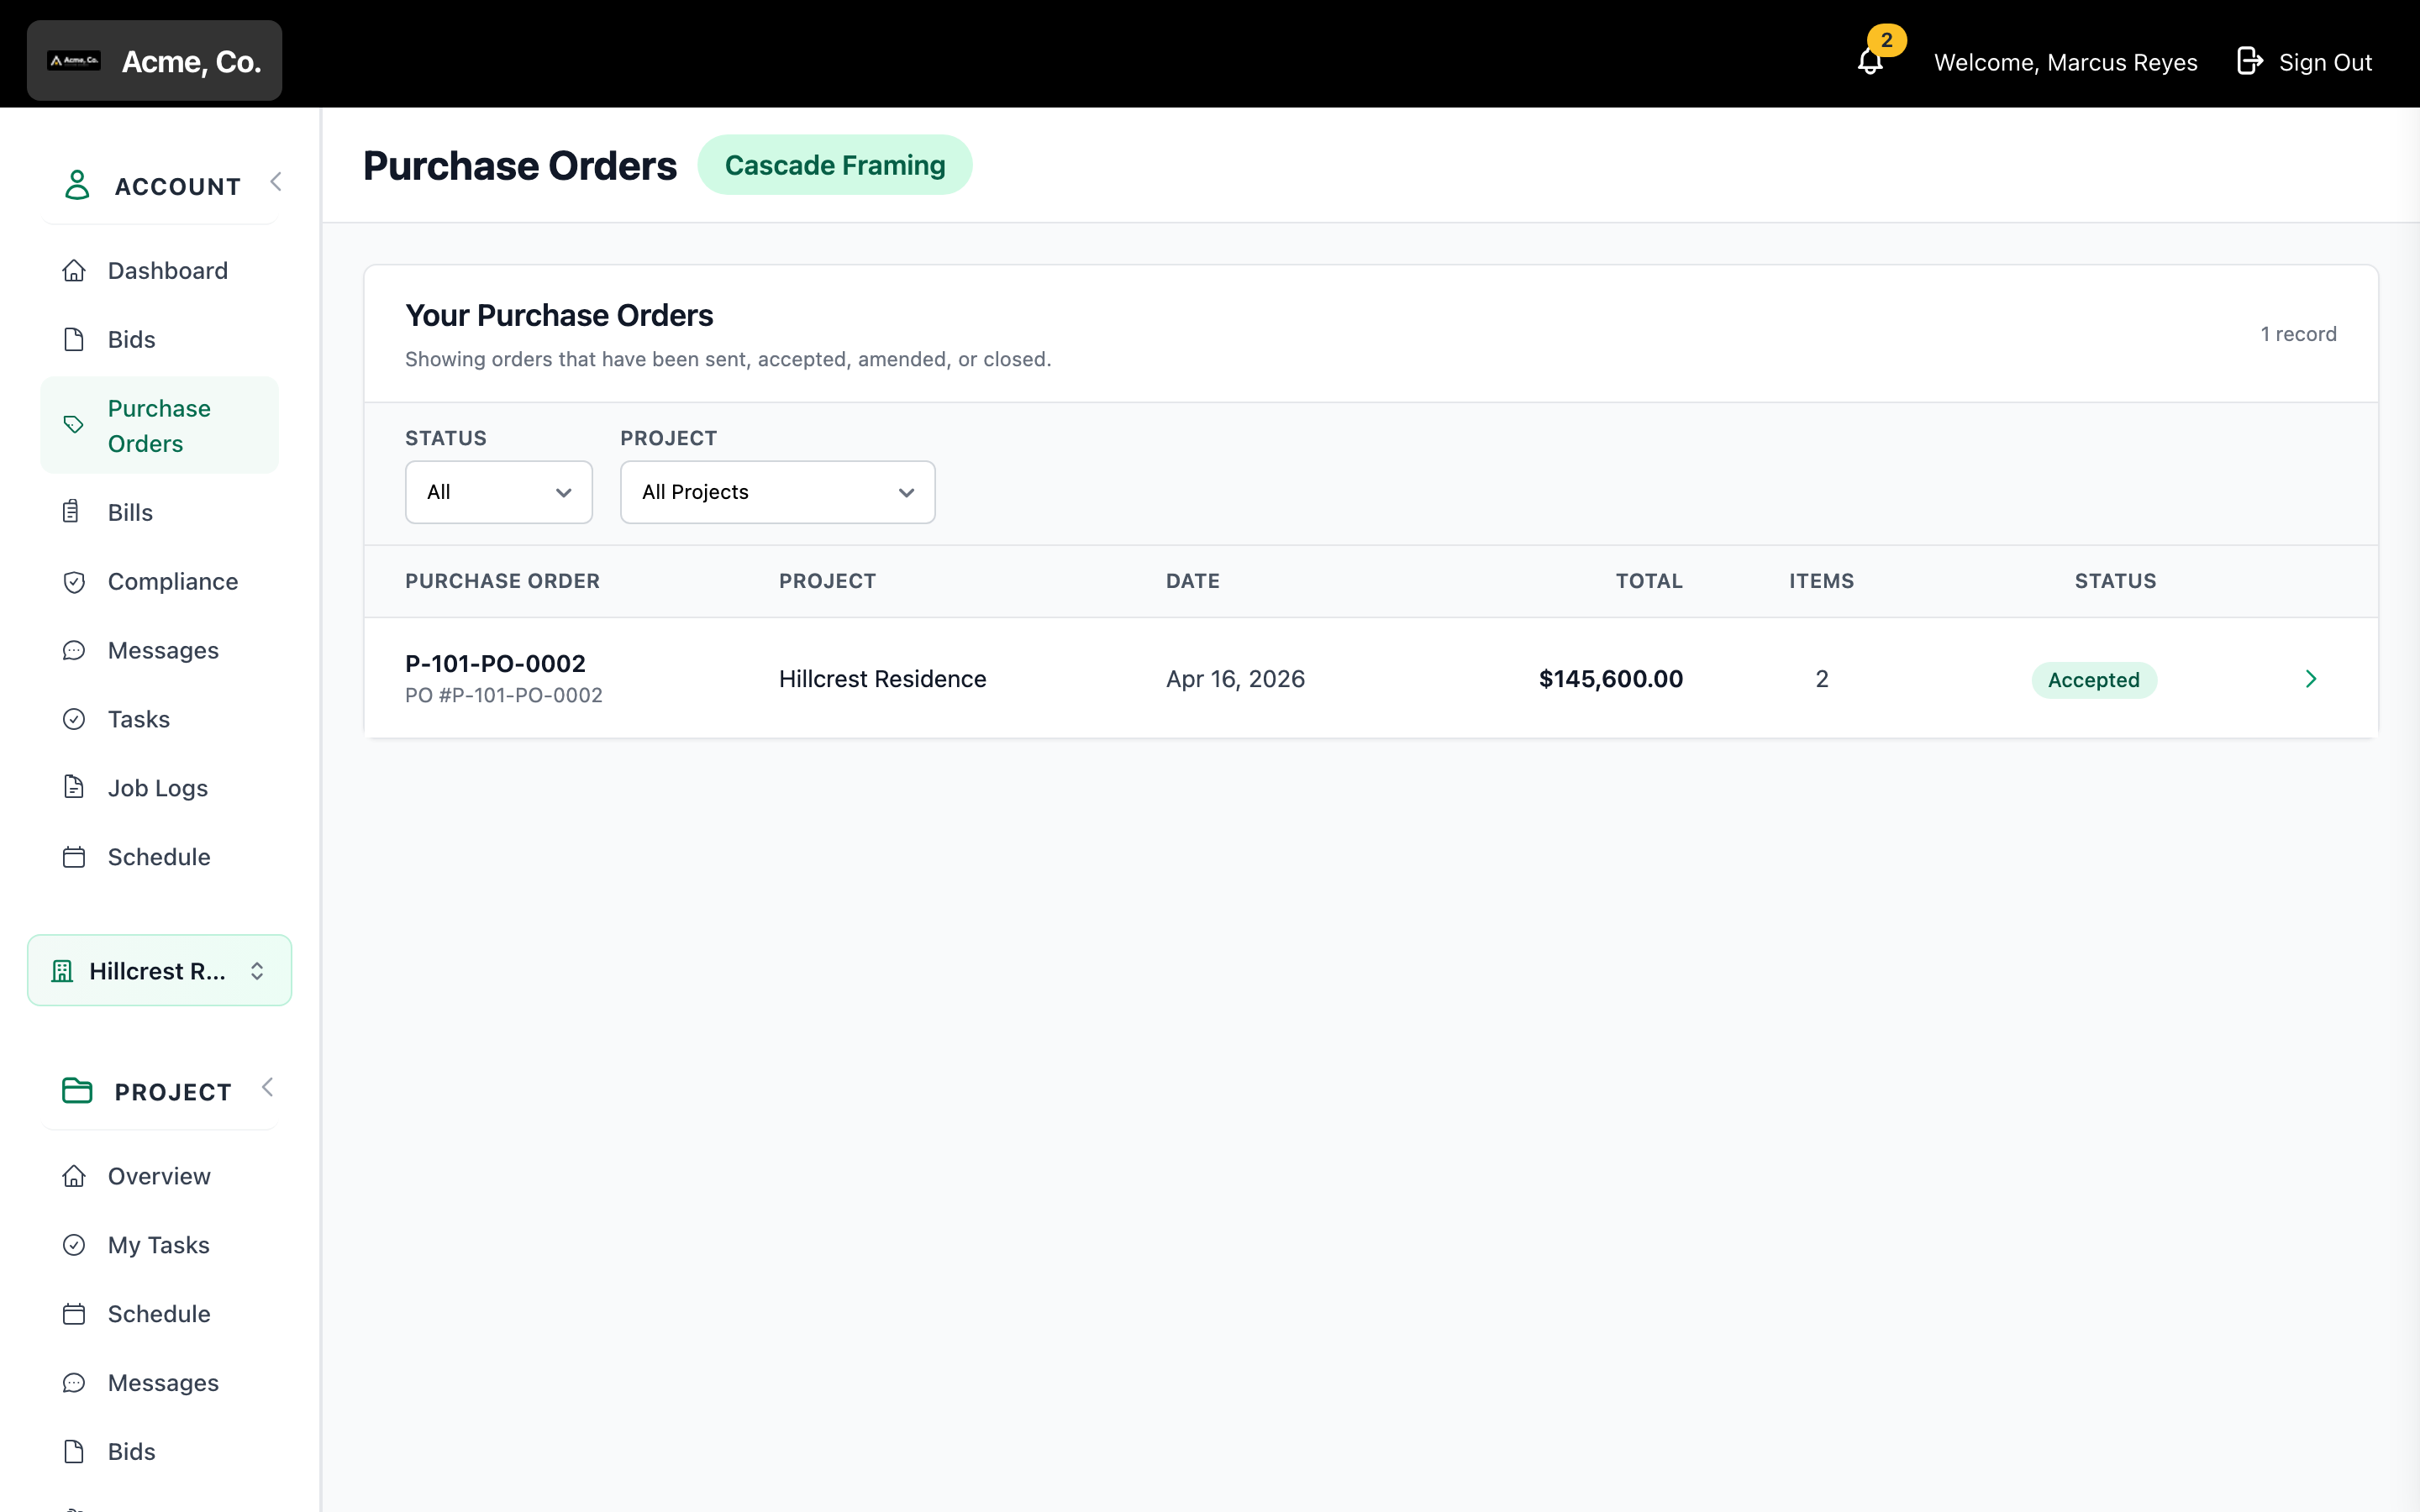This screenshot has width=2420, height=1512.
Task: Open row details via green chevron arrow
Action: pyautogui.click(x=2311, y=679)
